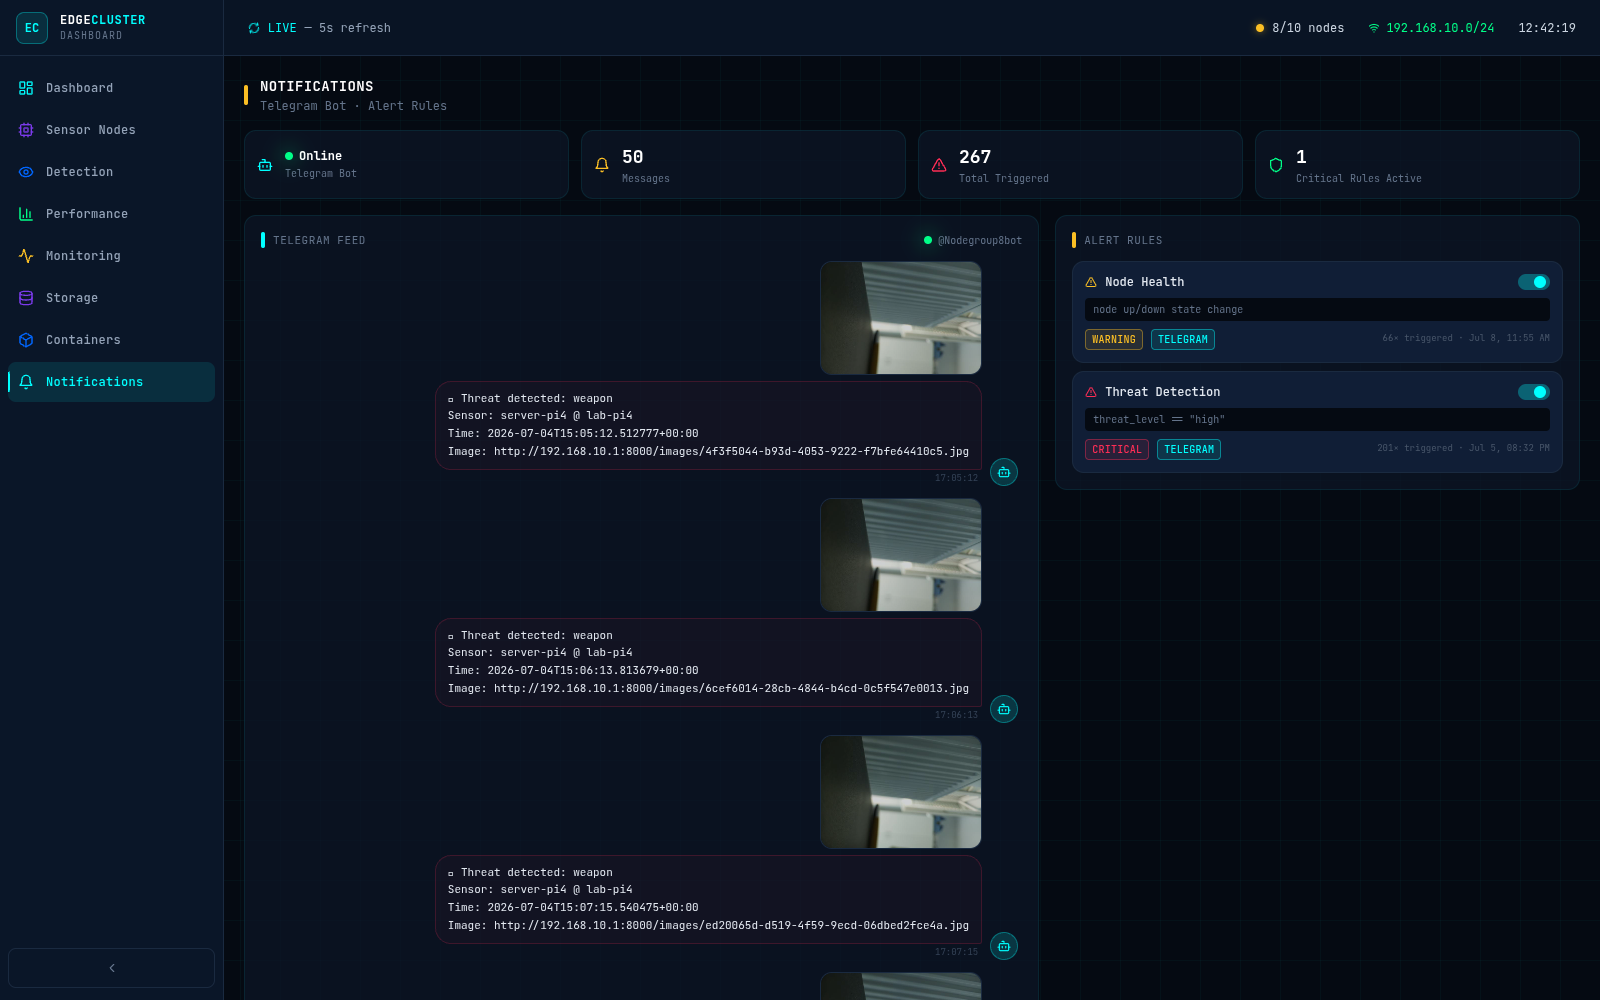Click the 8/10 nodes status indicator
The height and width of the screenshot is (1000, 1600).
(1300, 28)
